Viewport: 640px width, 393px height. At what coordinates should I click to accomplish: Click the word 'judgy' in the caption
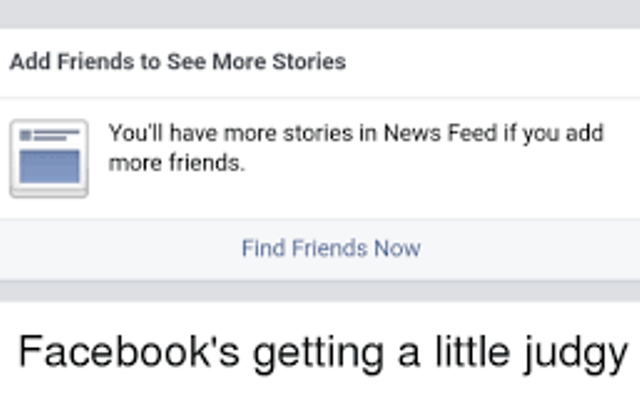(x=576, y=354)
